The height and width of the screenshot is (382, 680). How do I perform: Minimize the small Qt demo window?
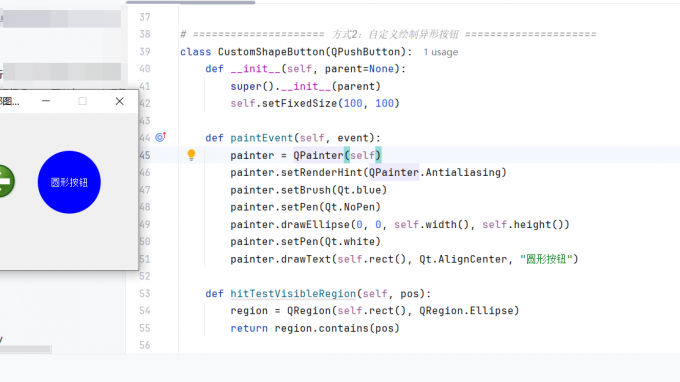[x=46, y=101]
